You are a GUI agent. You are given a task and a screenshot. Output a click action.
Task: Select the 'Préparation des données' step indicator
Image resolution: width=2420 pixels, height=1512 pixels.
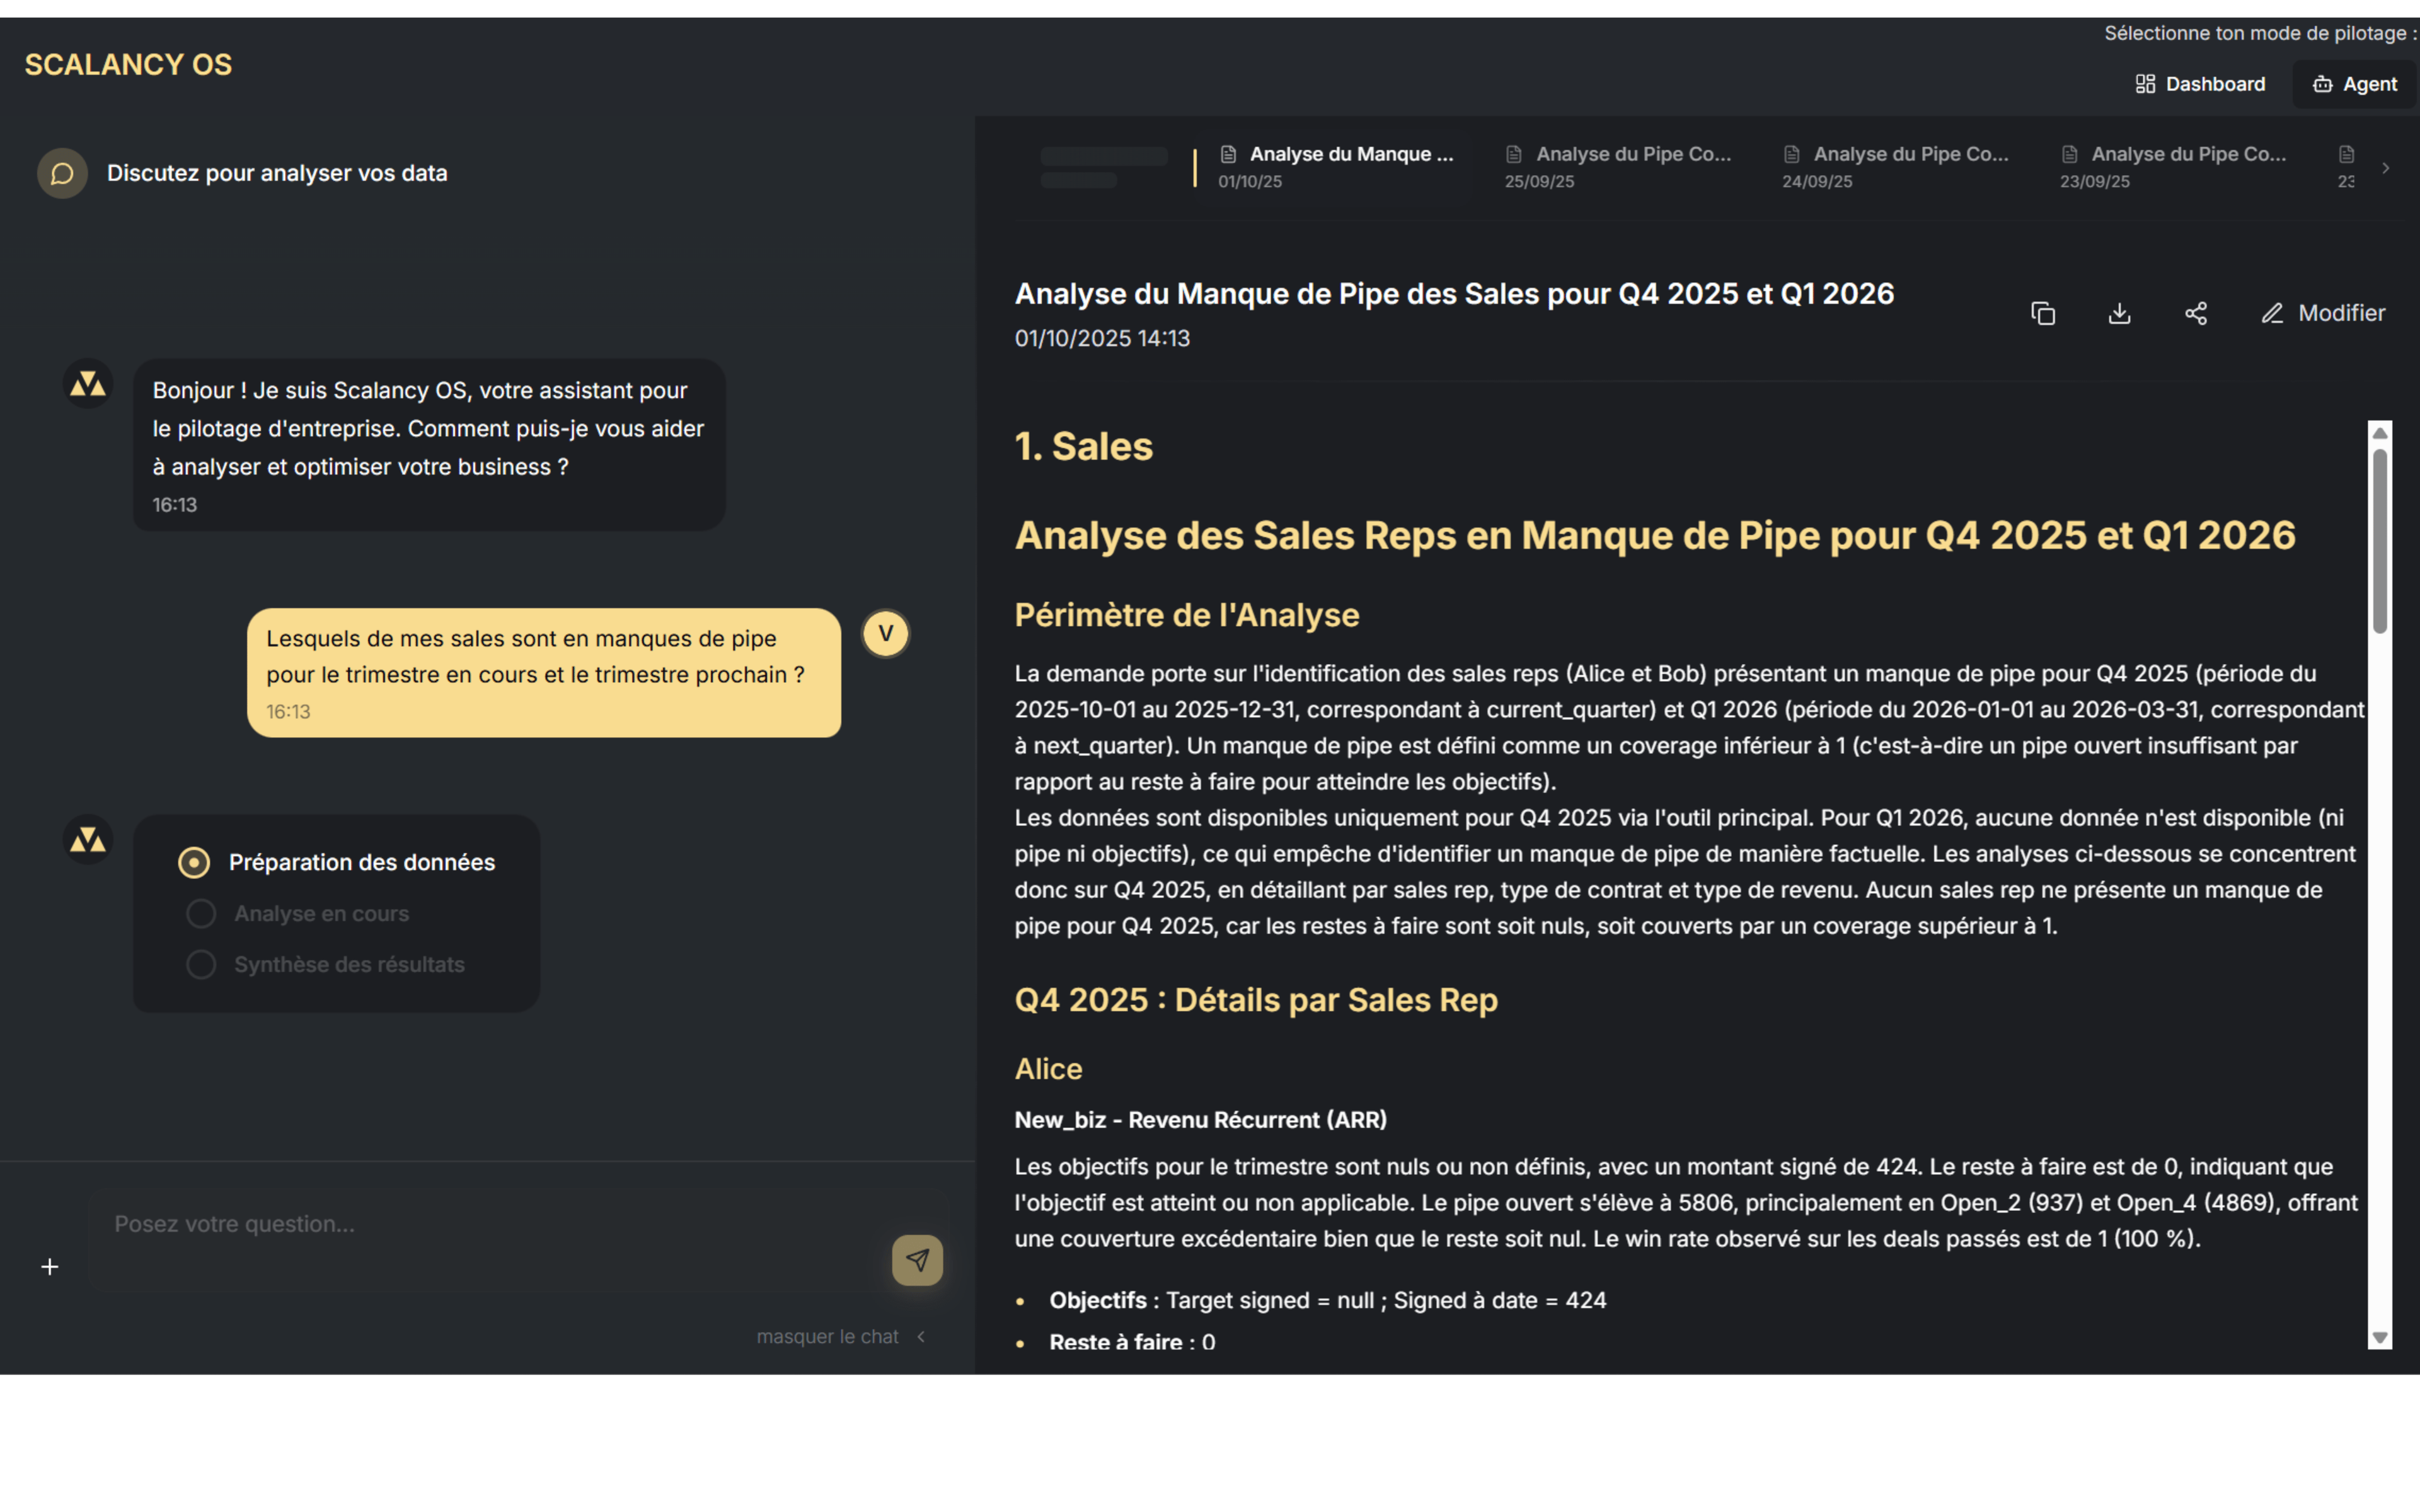193,861
